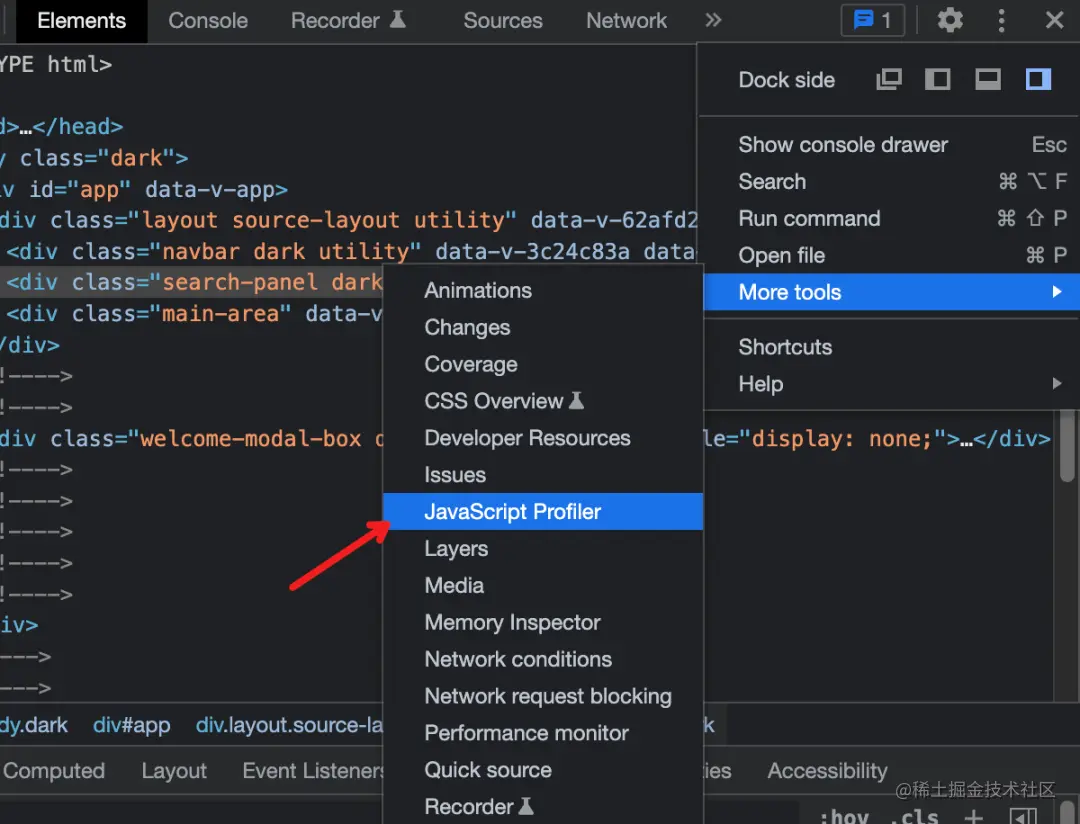Open the Animations tool
The height and width of the screenshot is (824, 1080).
(543, 291)
